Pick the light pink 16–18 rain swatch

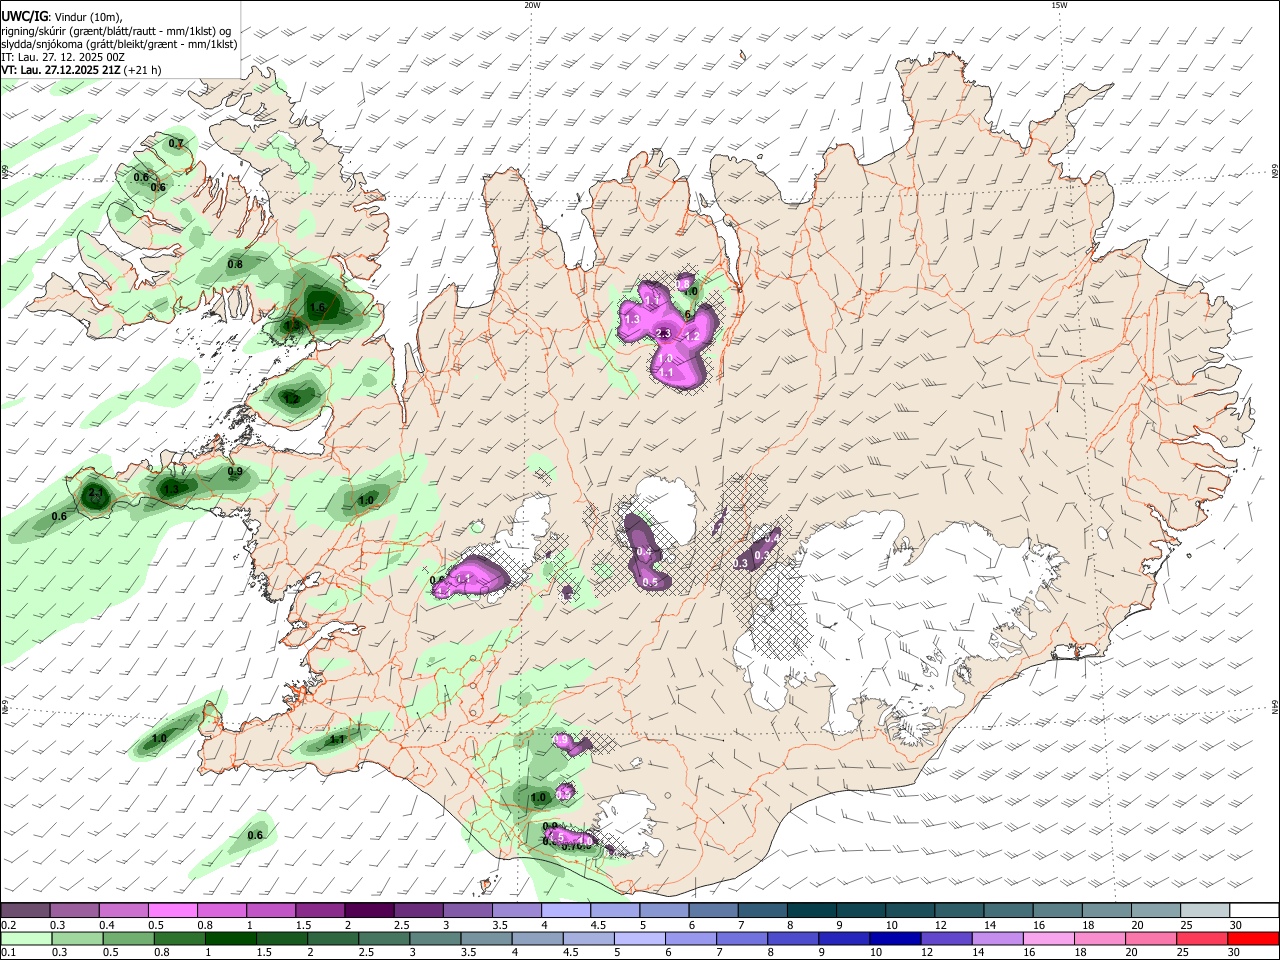click(1050, 938)
